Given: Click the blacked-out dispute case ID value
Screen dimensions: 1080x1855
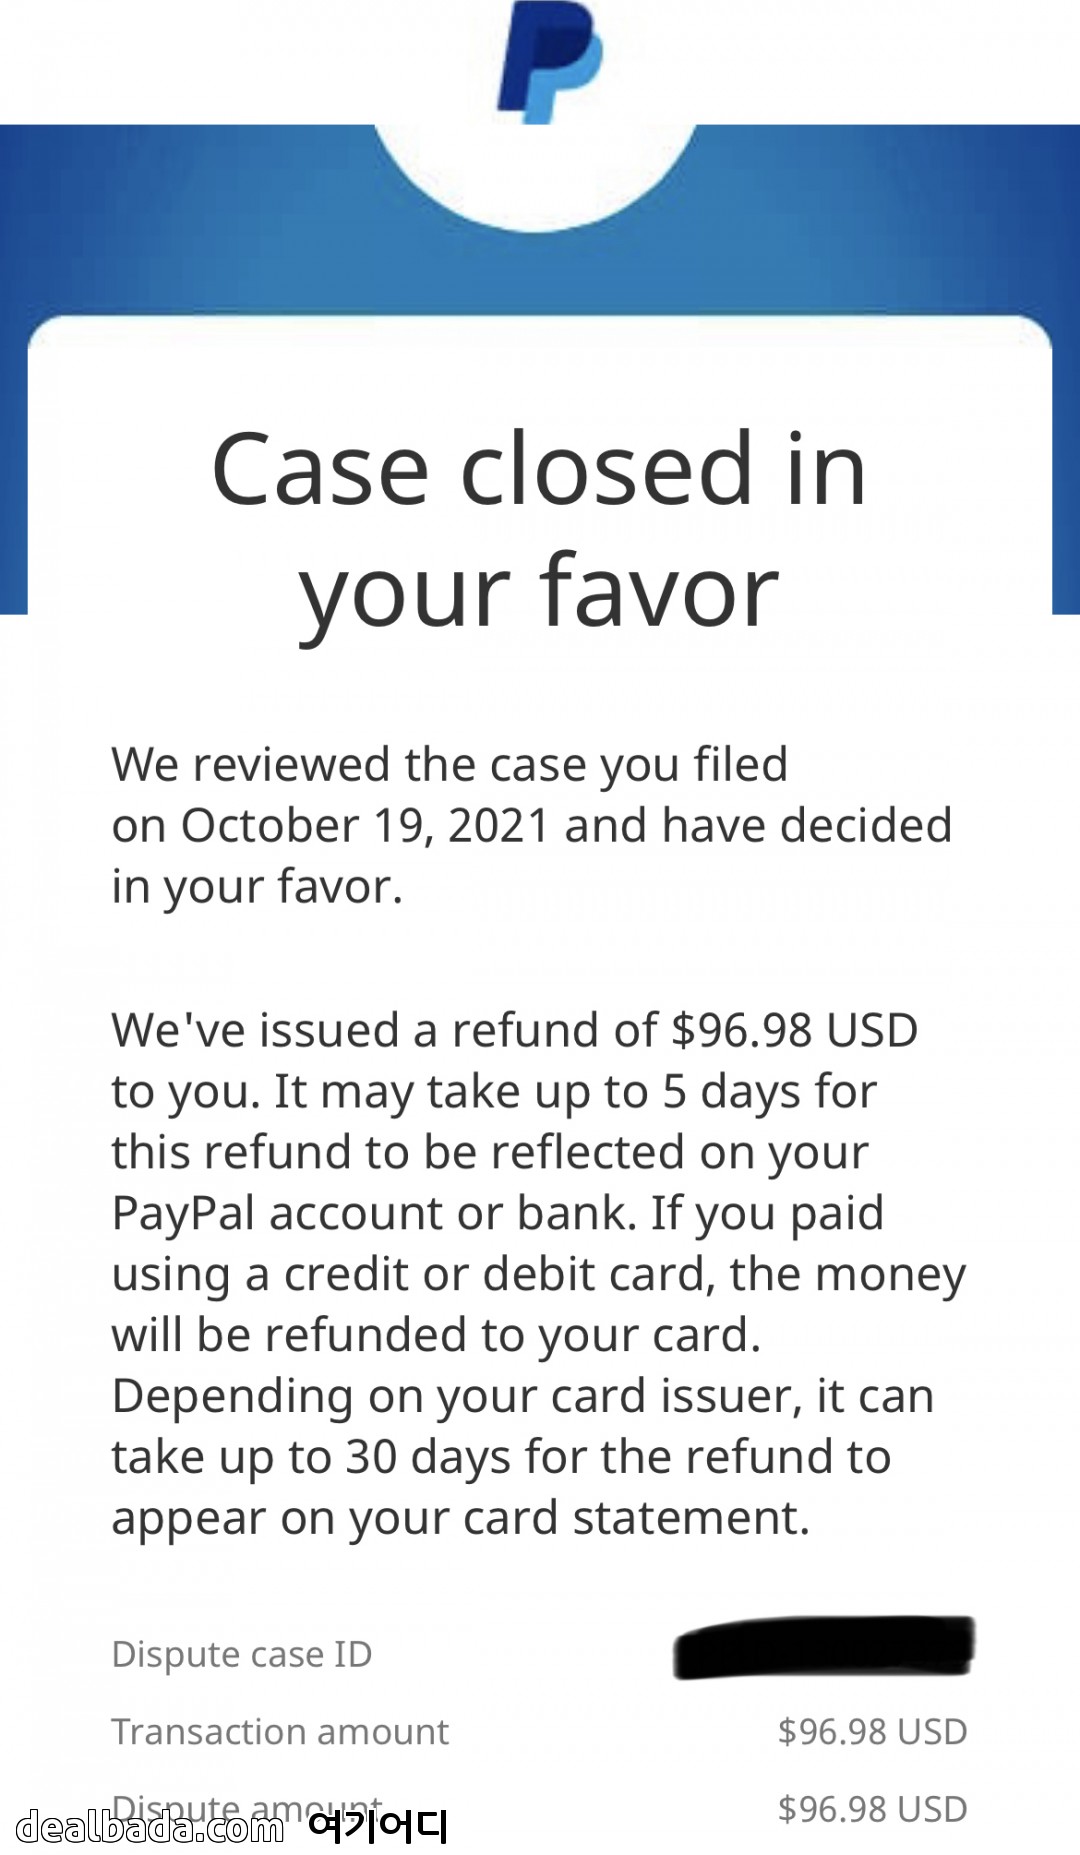Looking at the screenshot, I should [824, 1647].
